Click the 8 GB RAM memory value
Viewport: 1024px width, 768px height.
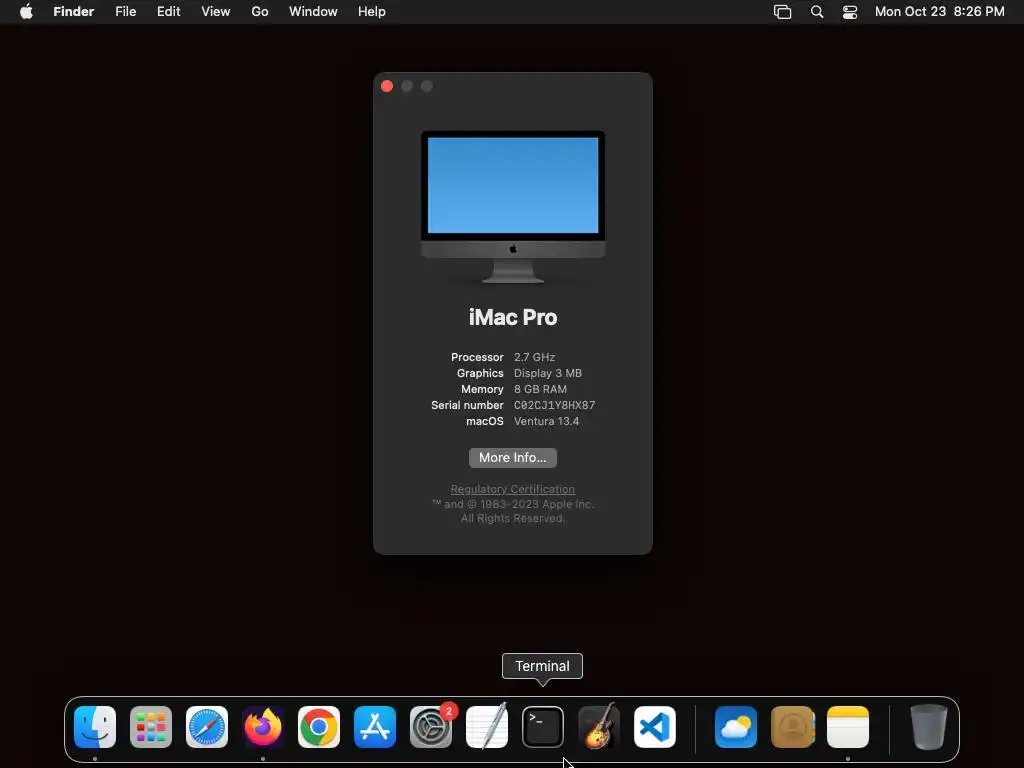pos(540,389)
